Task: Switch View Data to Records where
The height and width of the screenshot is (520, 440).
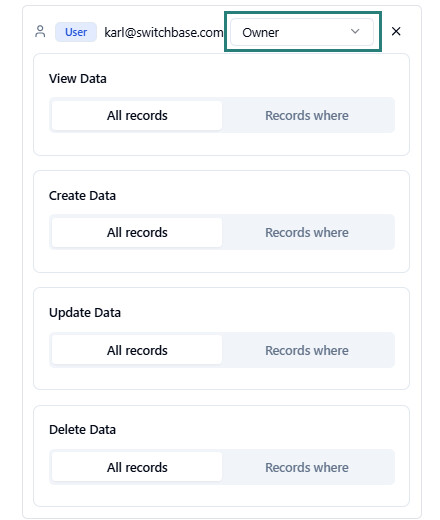Action: [307, 116]
